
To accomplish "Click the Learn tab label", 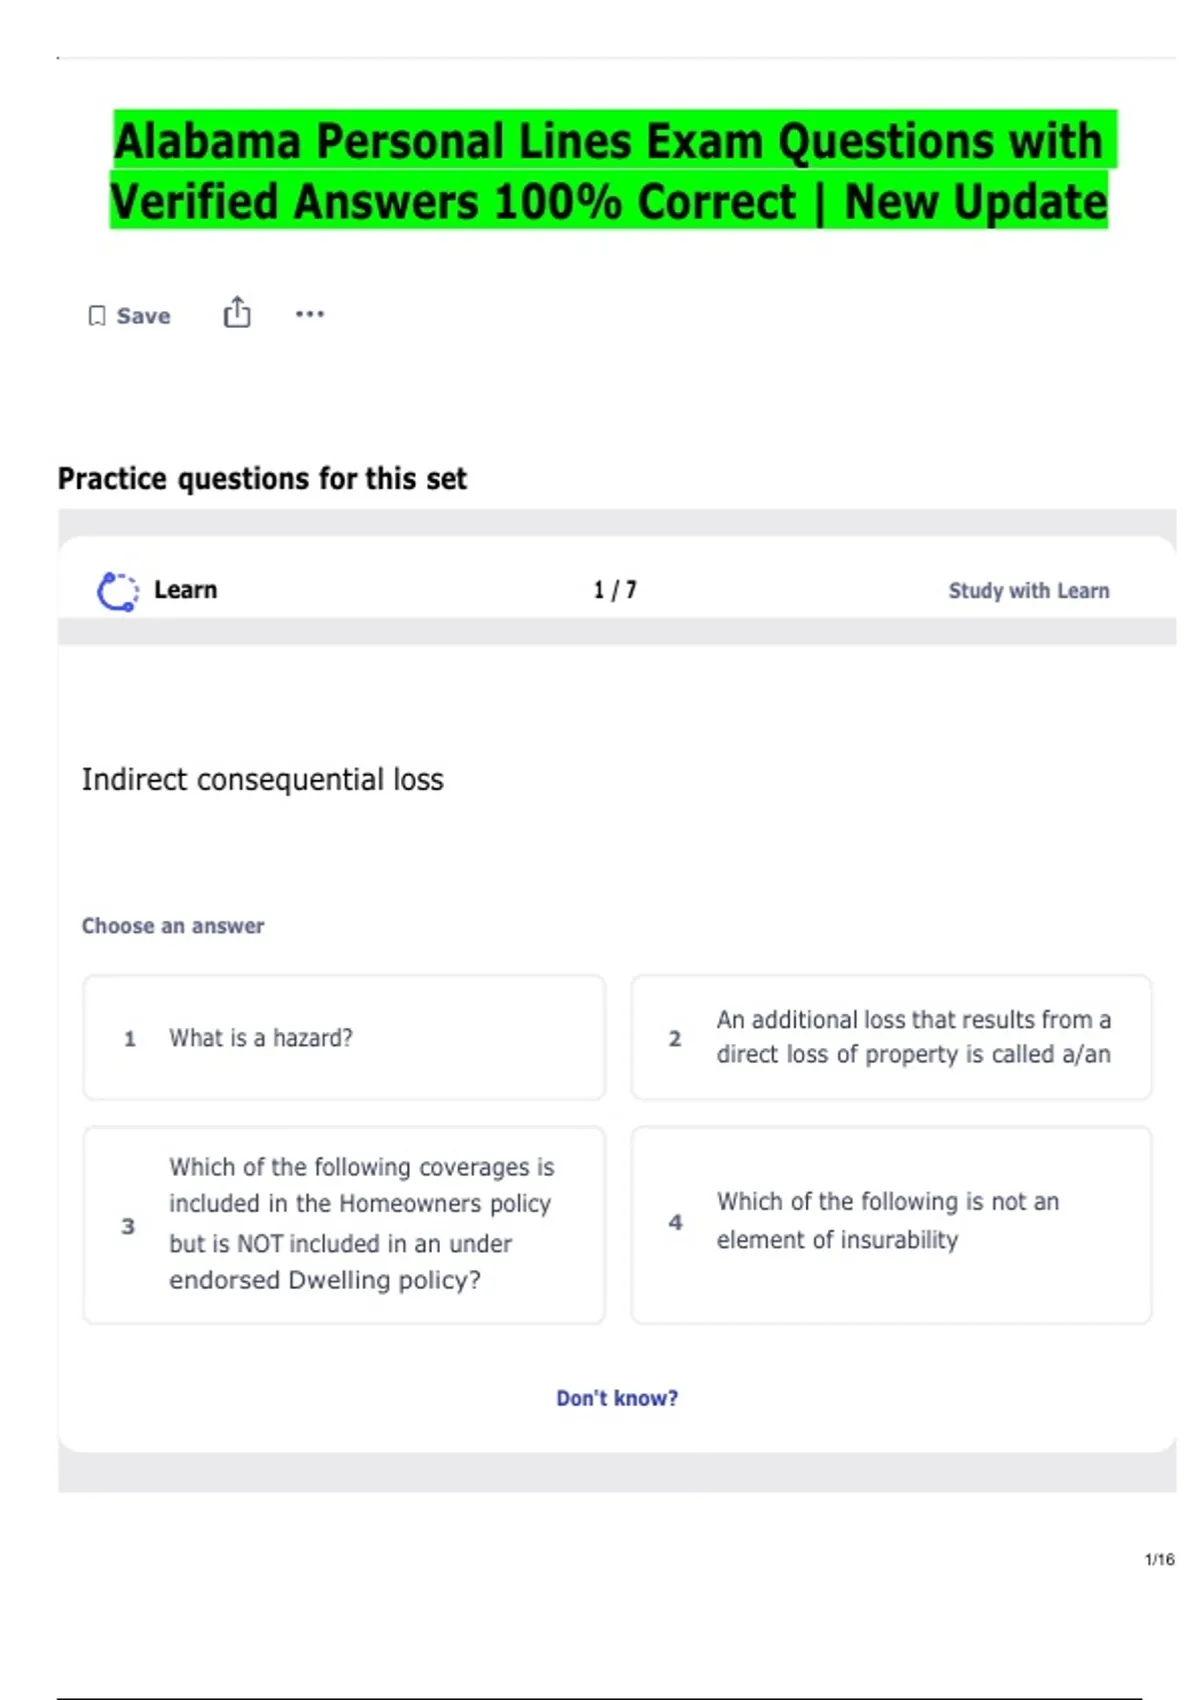I will click(185, 590).
